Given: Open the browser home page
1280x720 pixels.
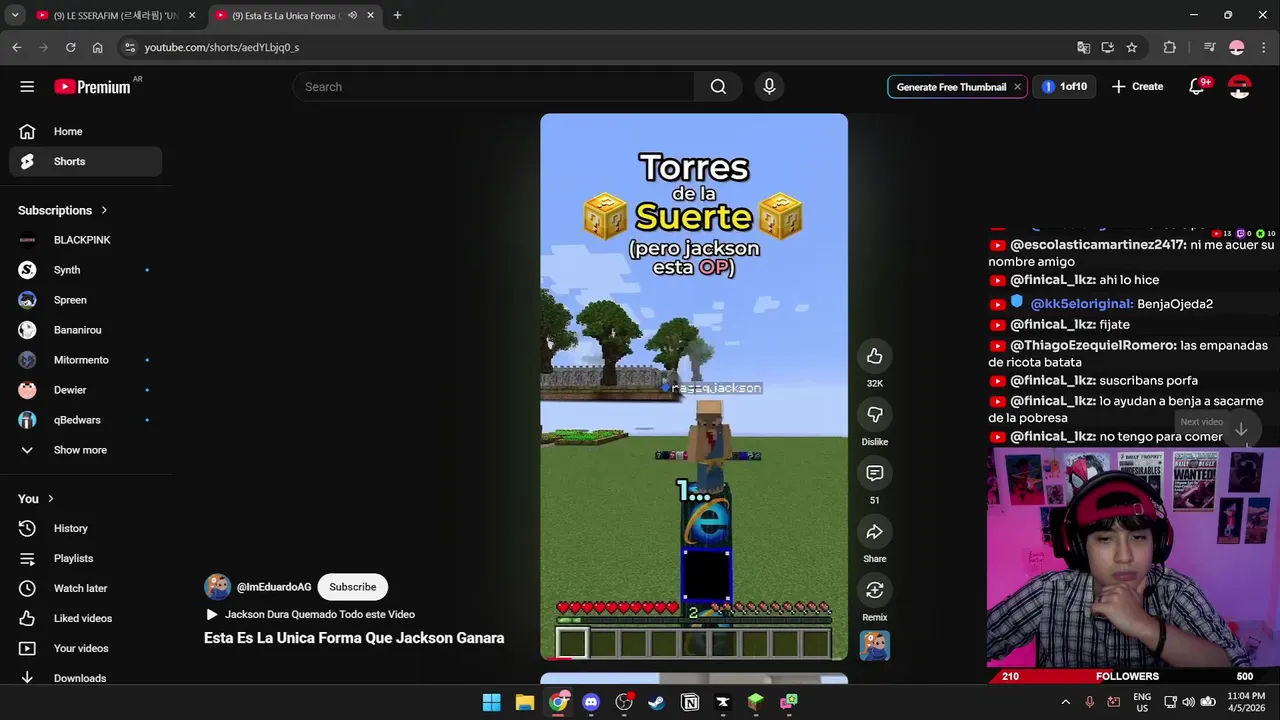Looking at the screenshot, I should (x=97, y=47).
